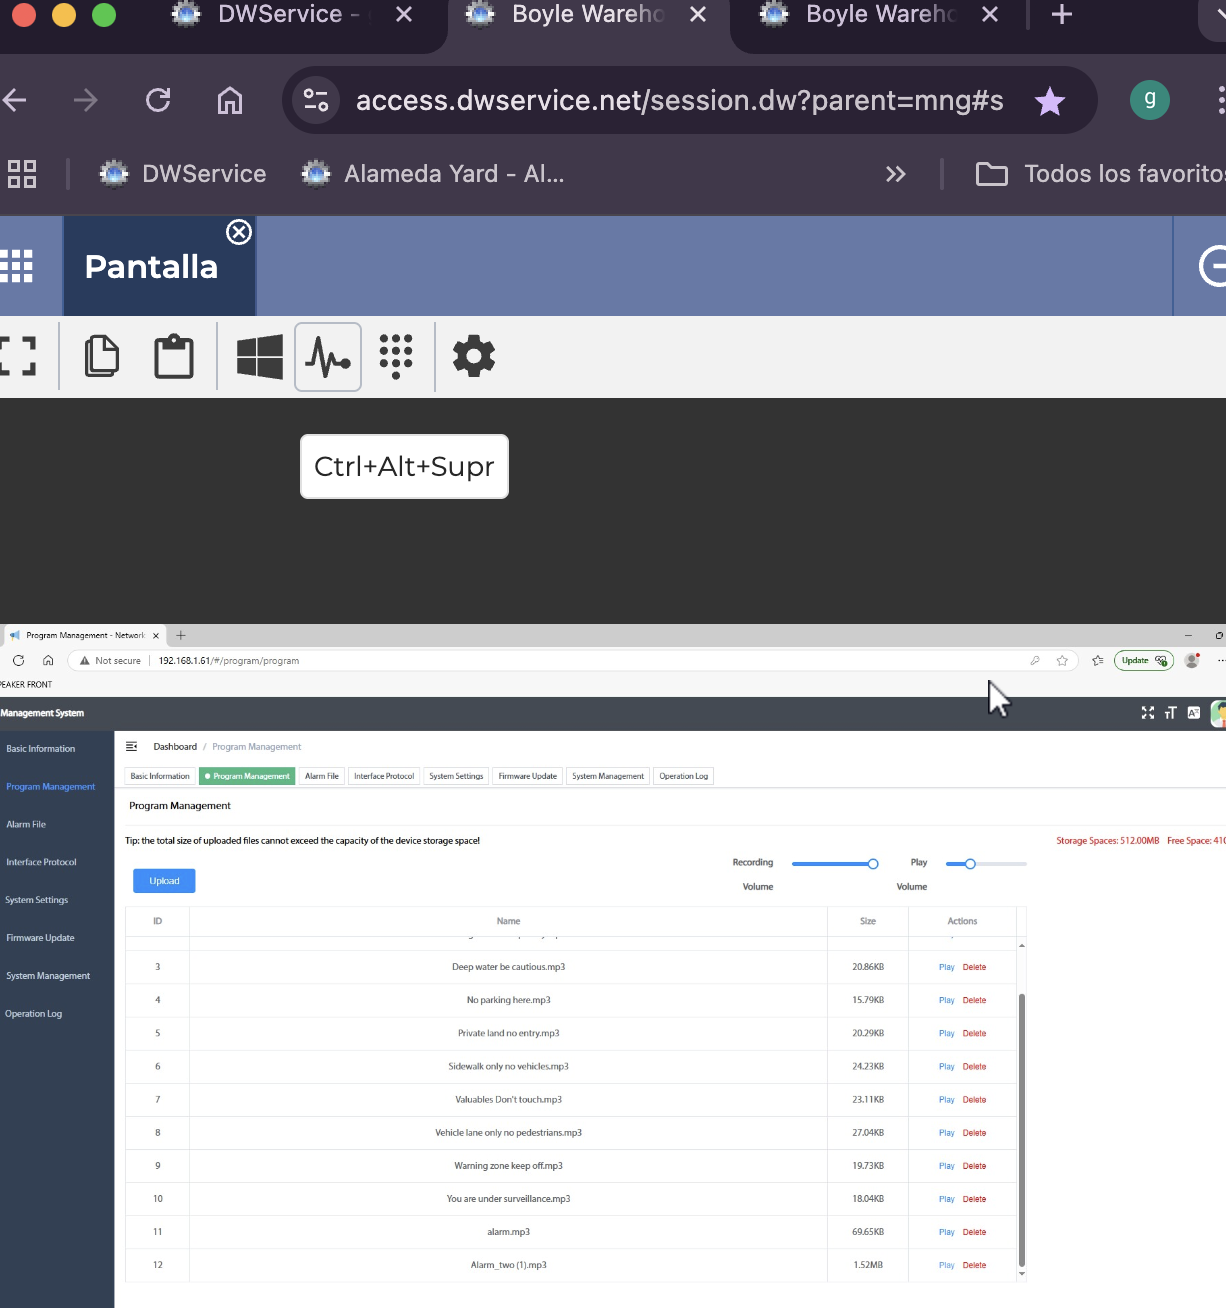
Task: Open Chrome tab groups grid icon
Action: (x=22, y=174)
